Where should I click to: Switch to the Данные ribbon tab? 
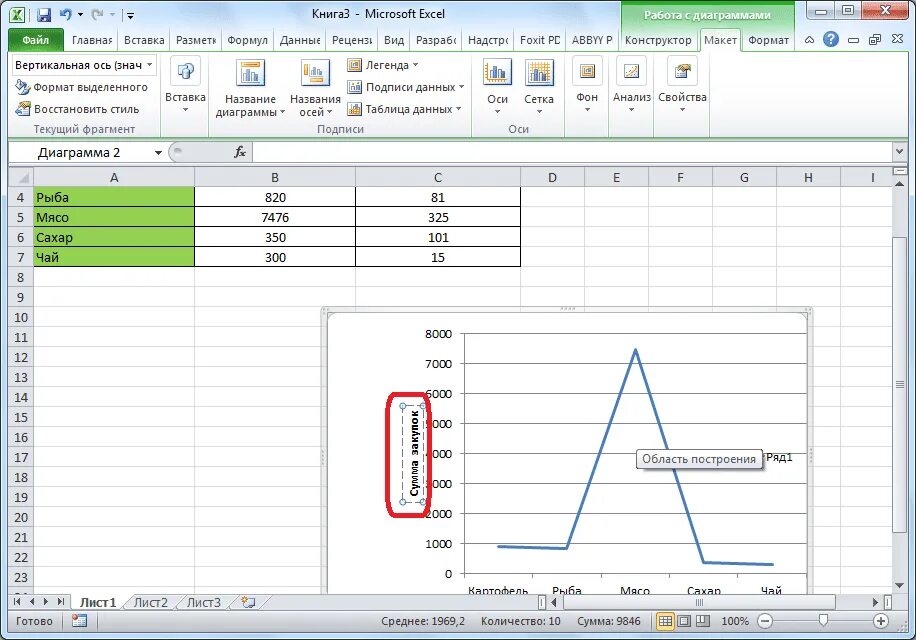pyautogui.click(x=300, y=40)
